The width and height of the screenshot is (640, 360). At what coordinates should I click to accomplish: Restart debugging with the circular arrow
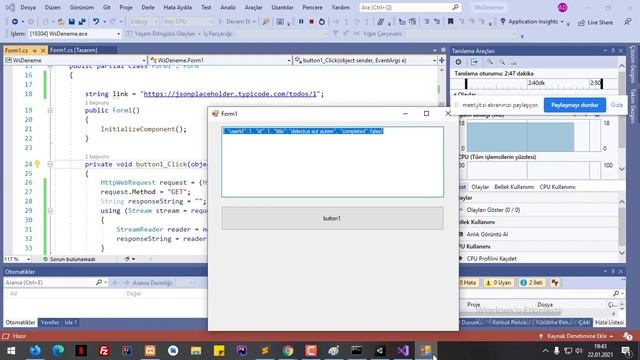pos(322,22)
